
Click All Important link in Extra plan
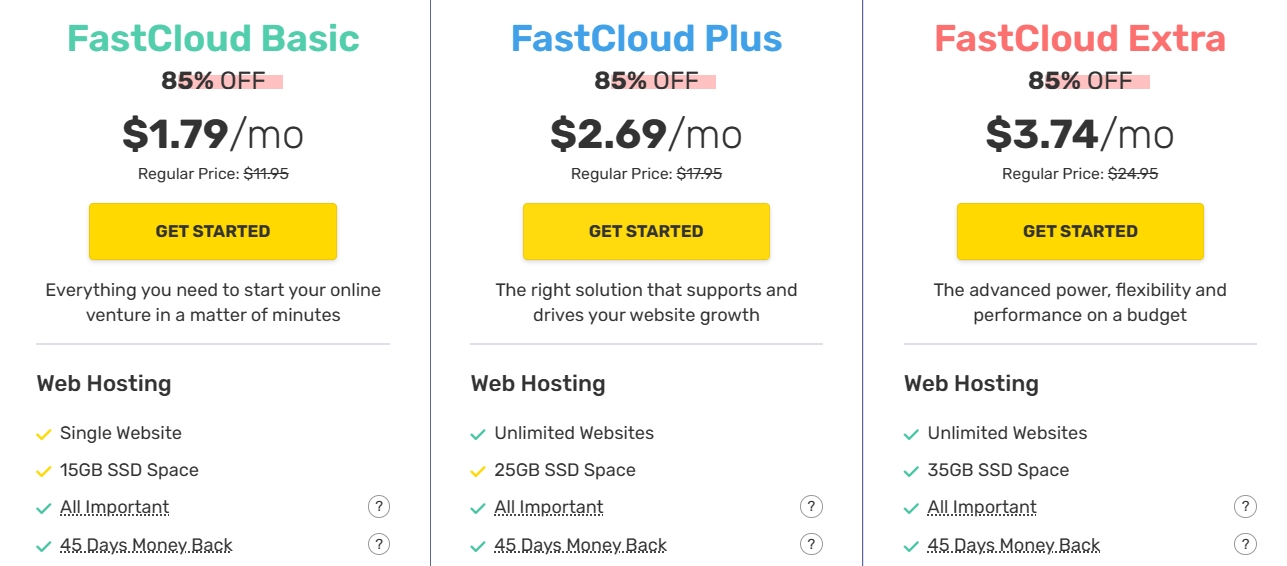982,508
